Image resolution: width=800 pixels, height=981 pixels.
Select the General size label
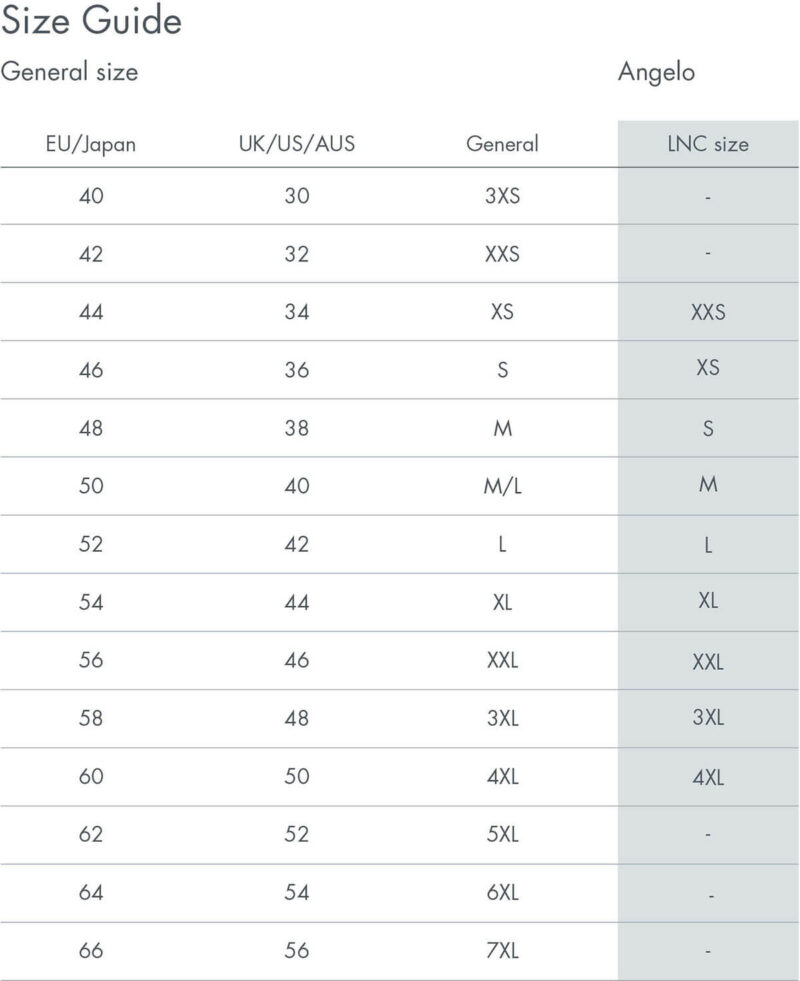pos(69,71)
